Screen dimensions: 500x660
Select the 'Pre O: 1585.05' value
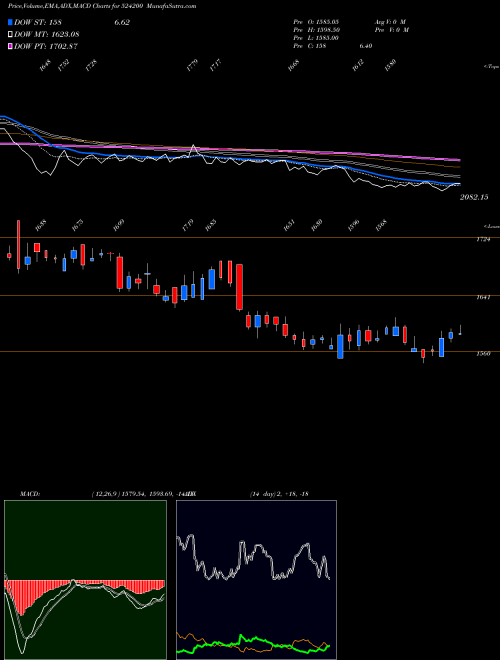pos(316,21)
